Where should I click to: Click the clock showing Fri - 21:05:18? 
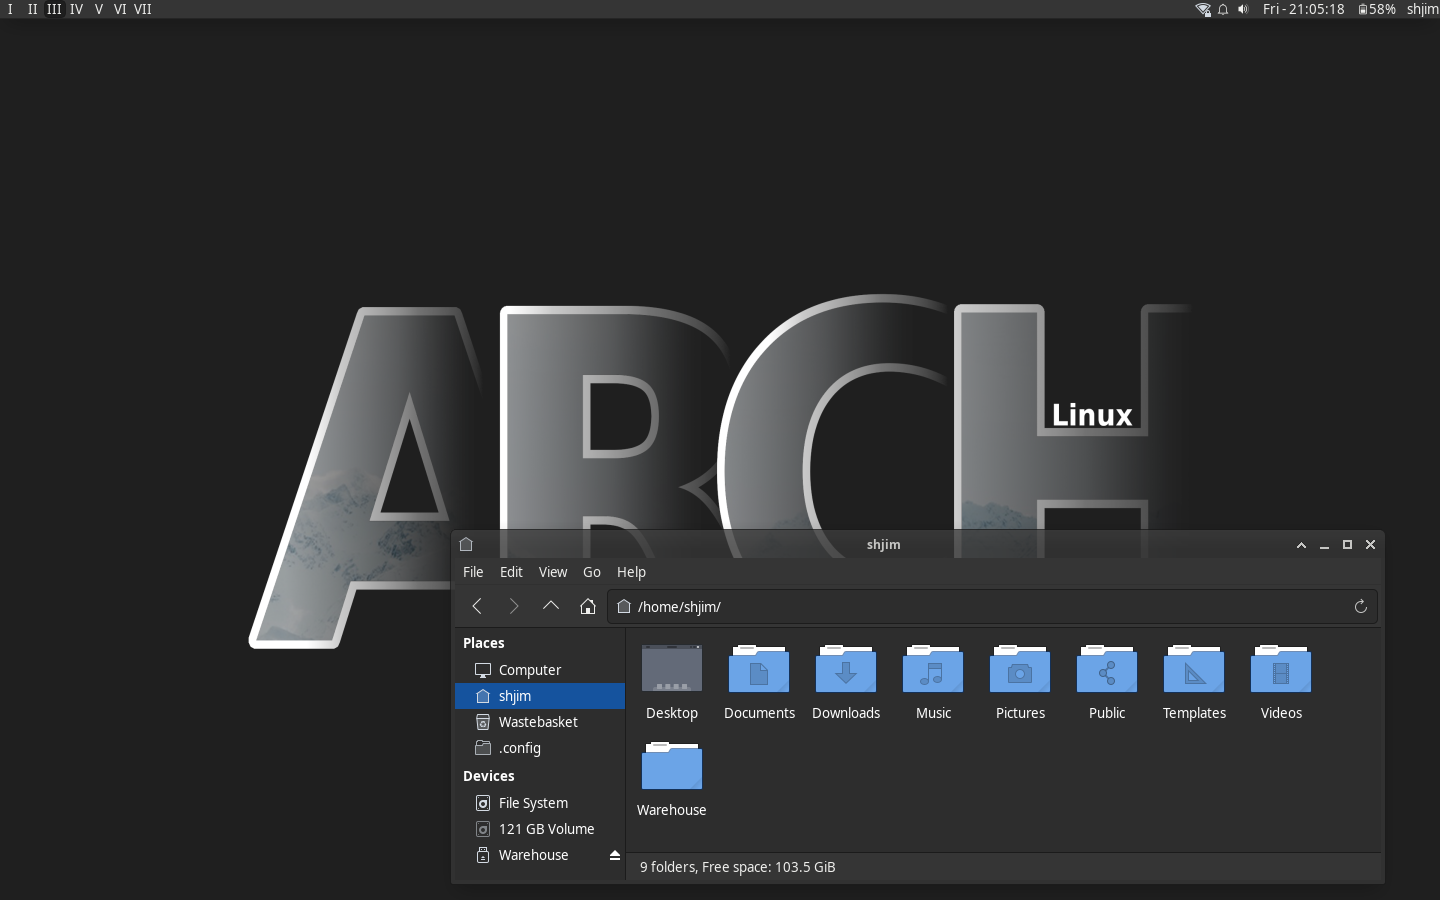1303,9
